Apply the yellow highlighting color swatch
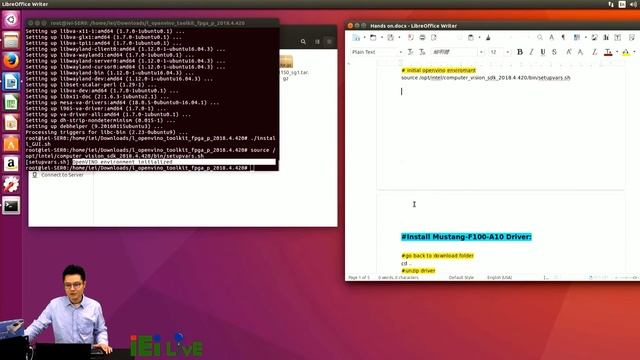640x360 pixels. (x=626, y=52)
